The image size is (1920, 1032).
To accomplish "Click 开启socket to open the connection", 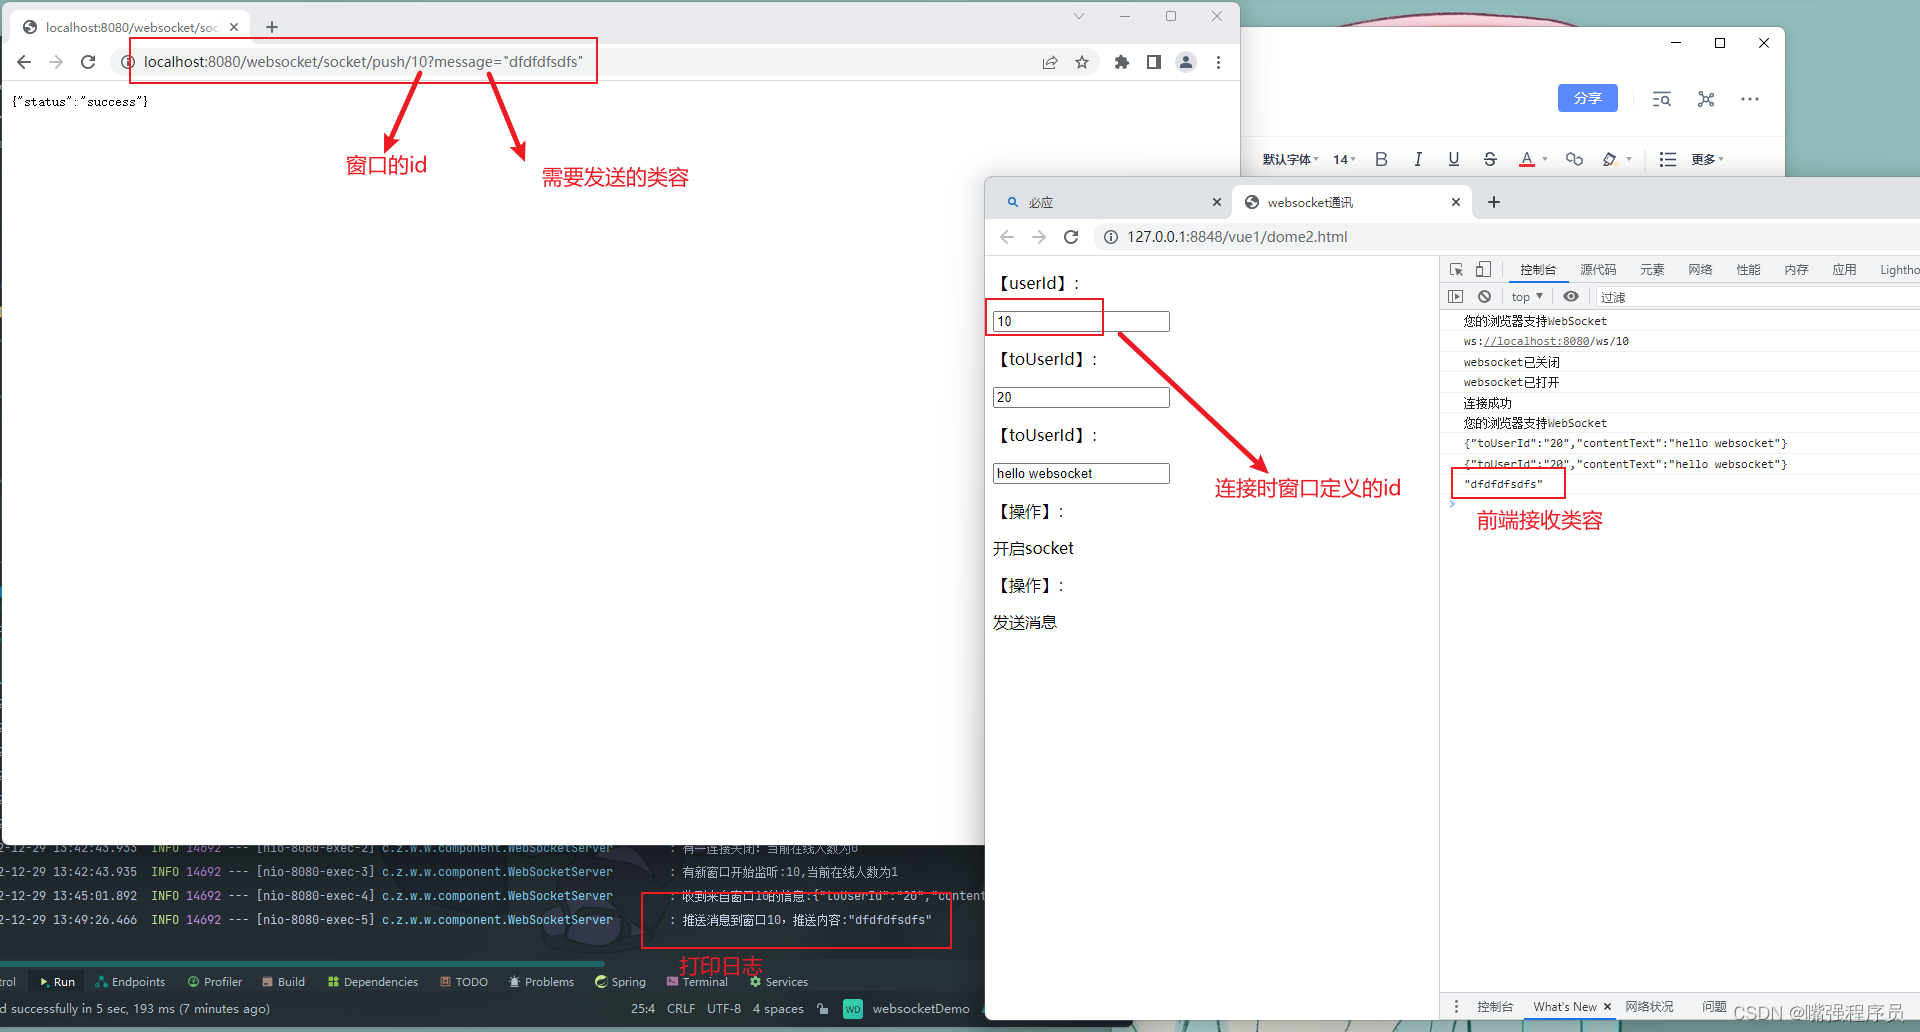I will (x=1033, y=548).
